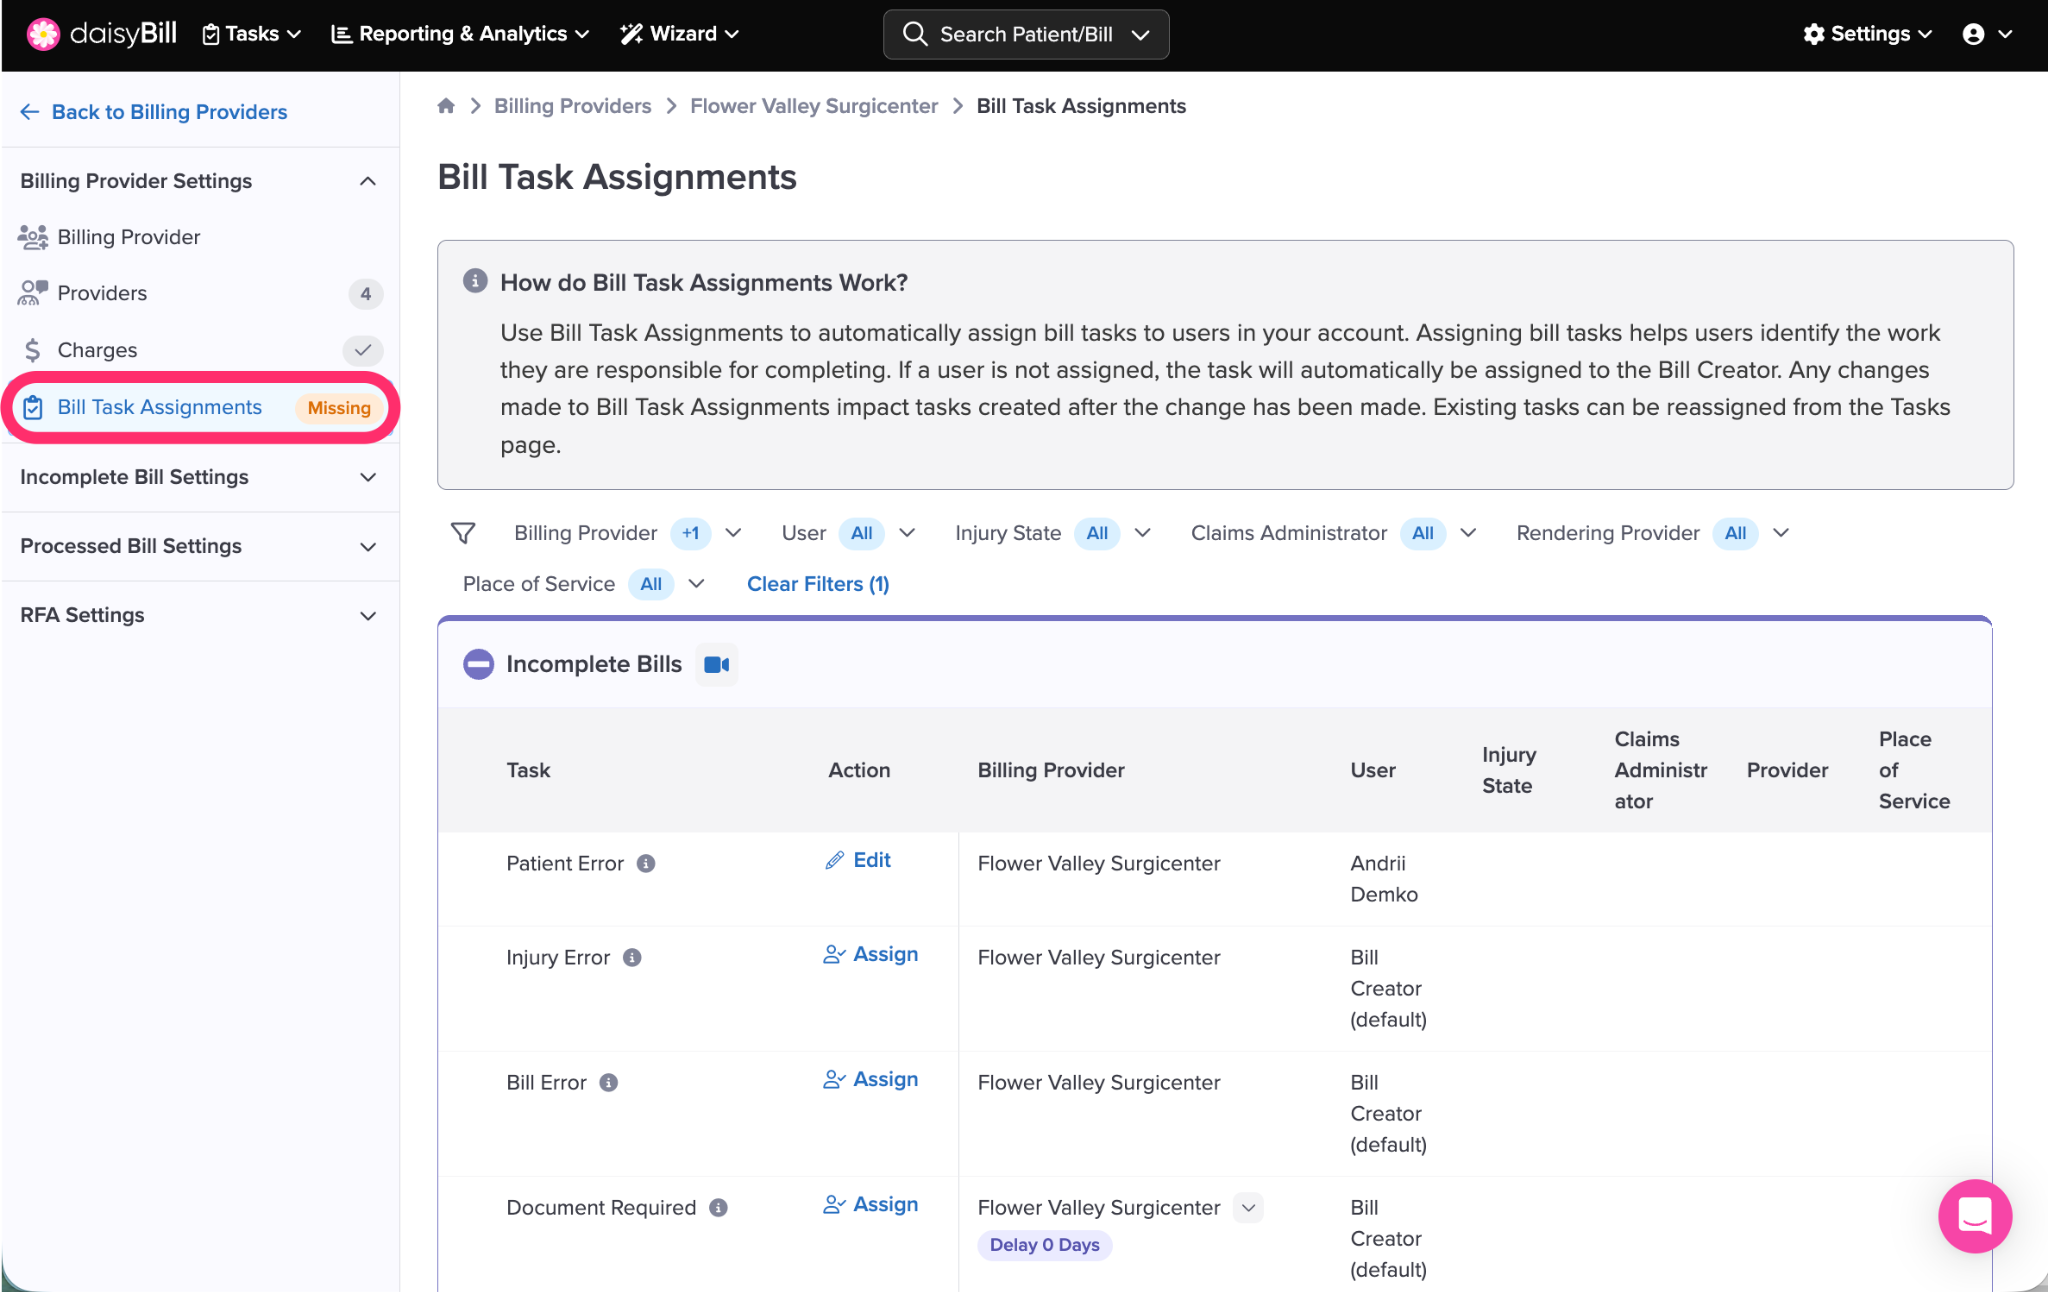Click Clear Filters (1) link

point(817,585)
